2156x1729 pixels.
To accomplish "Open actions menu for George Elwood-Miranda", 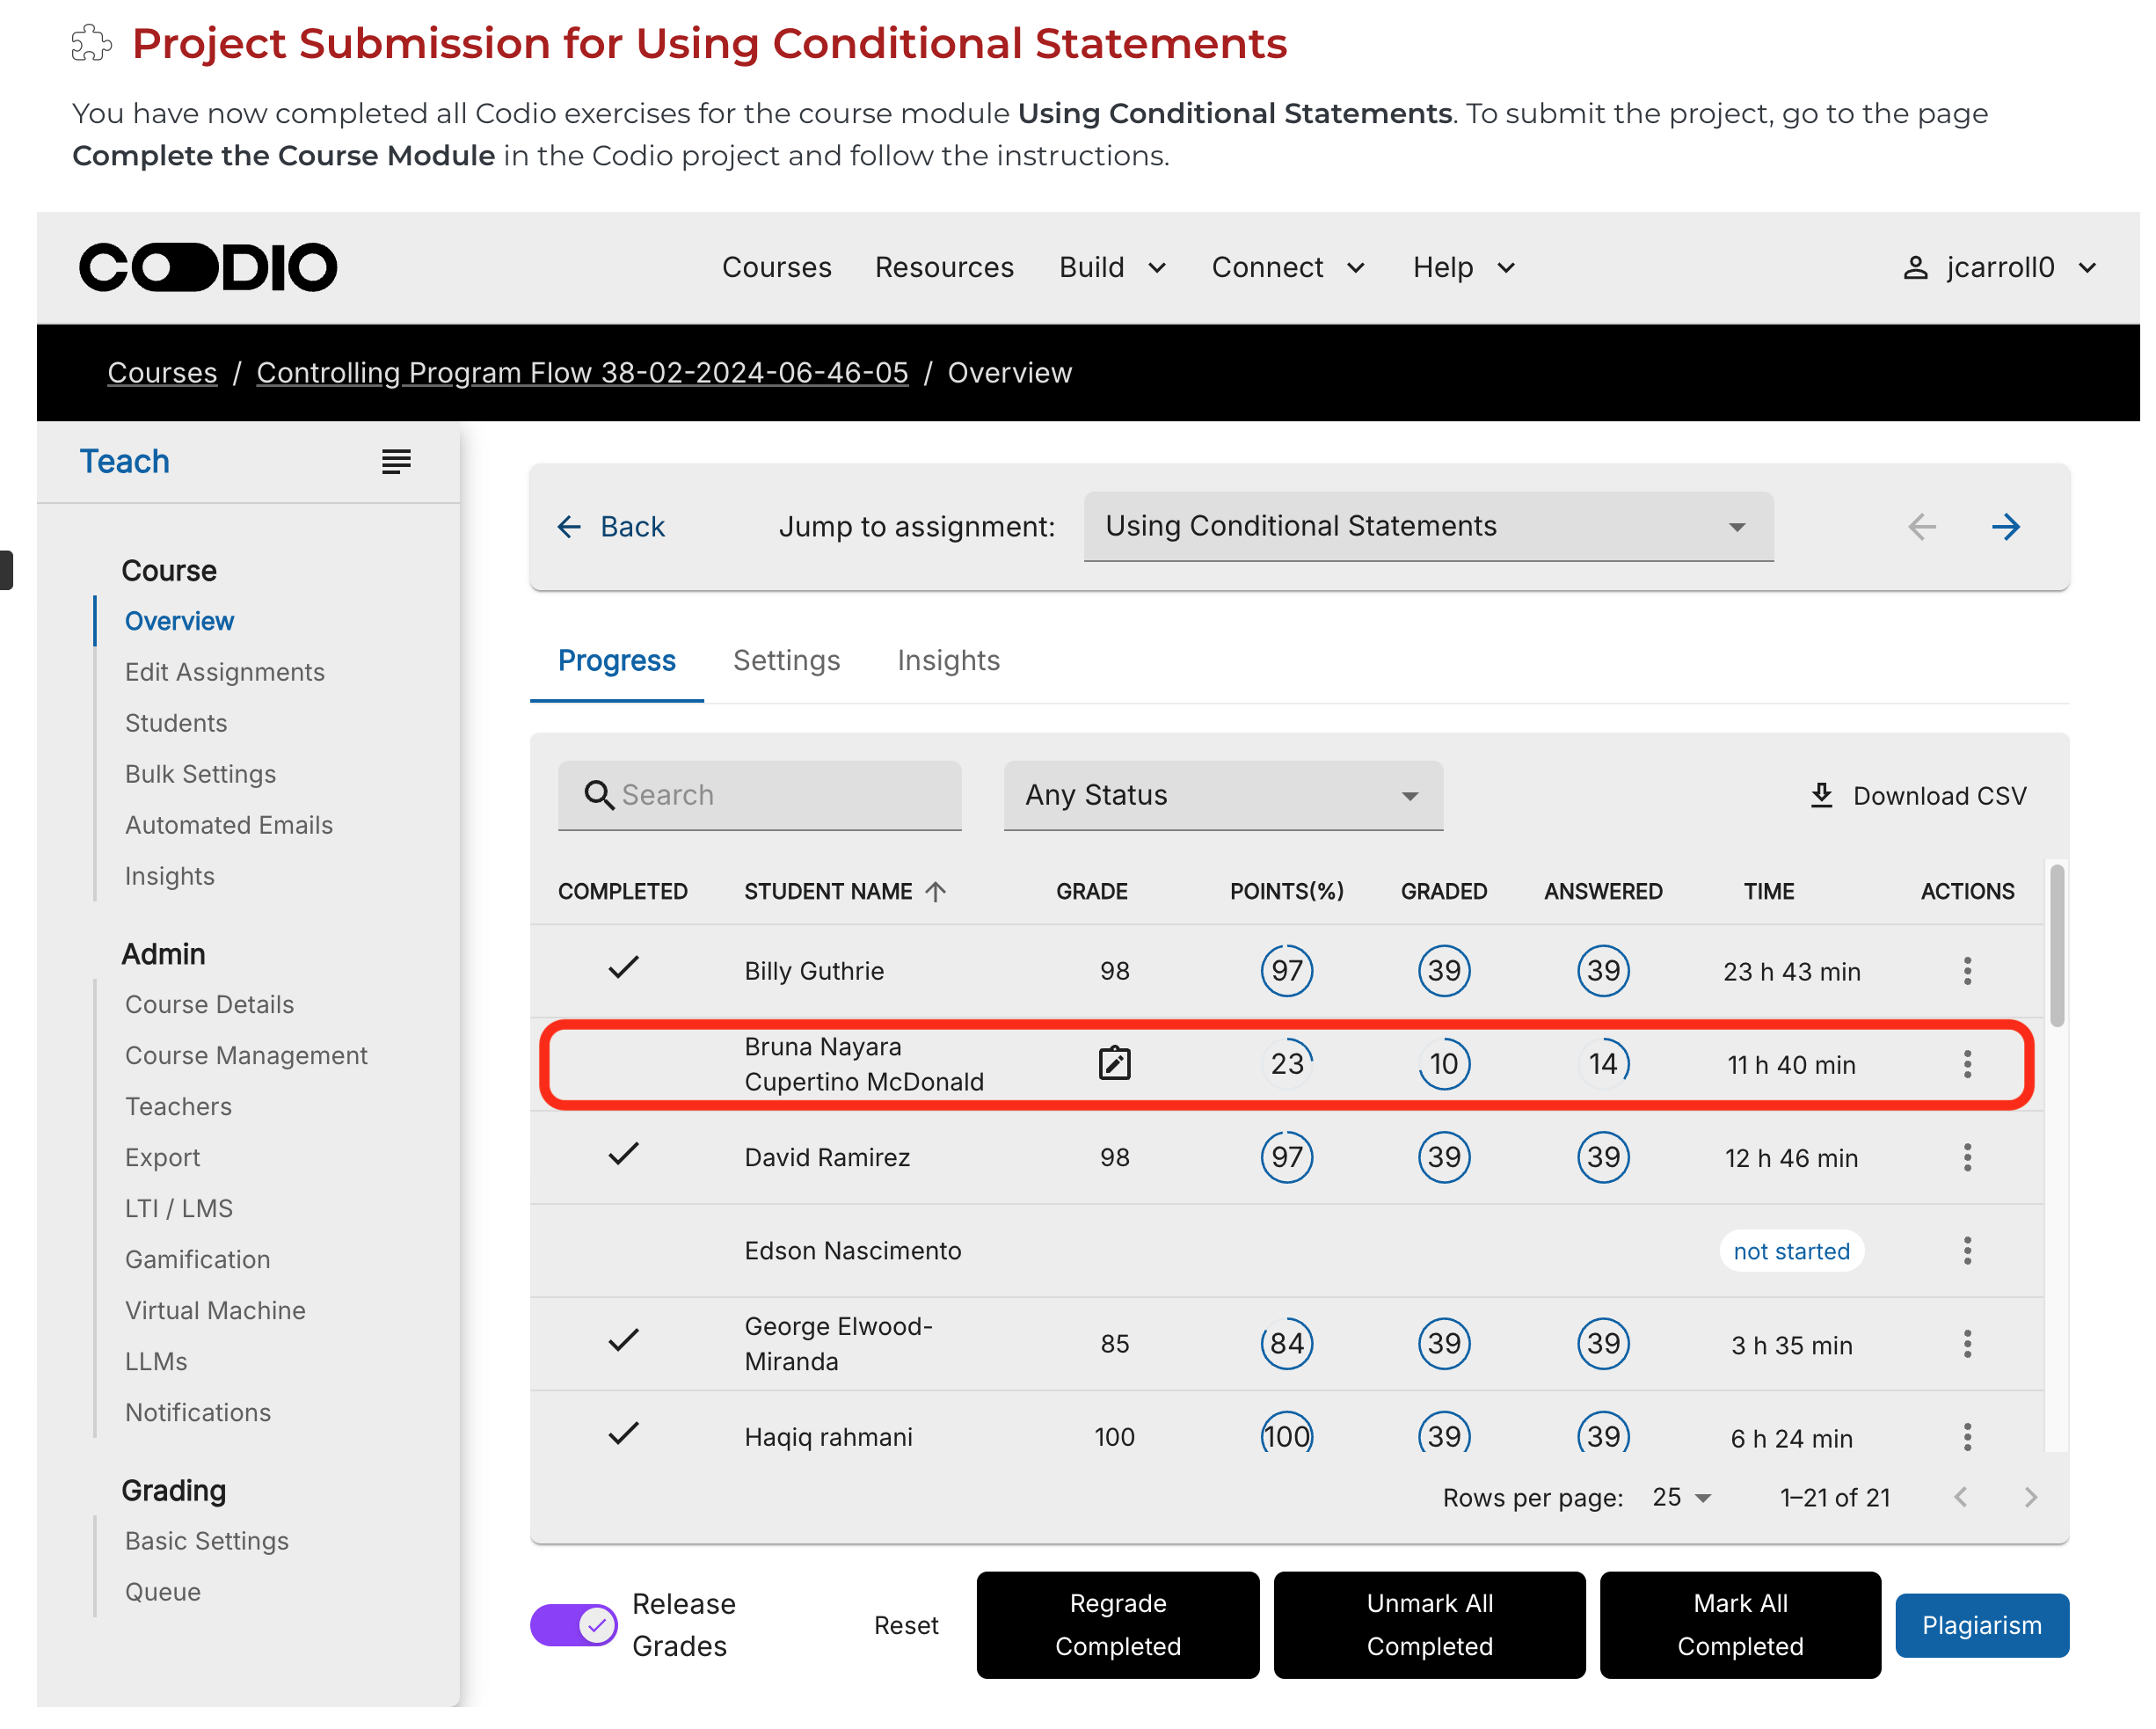I will point(1966,1343).
